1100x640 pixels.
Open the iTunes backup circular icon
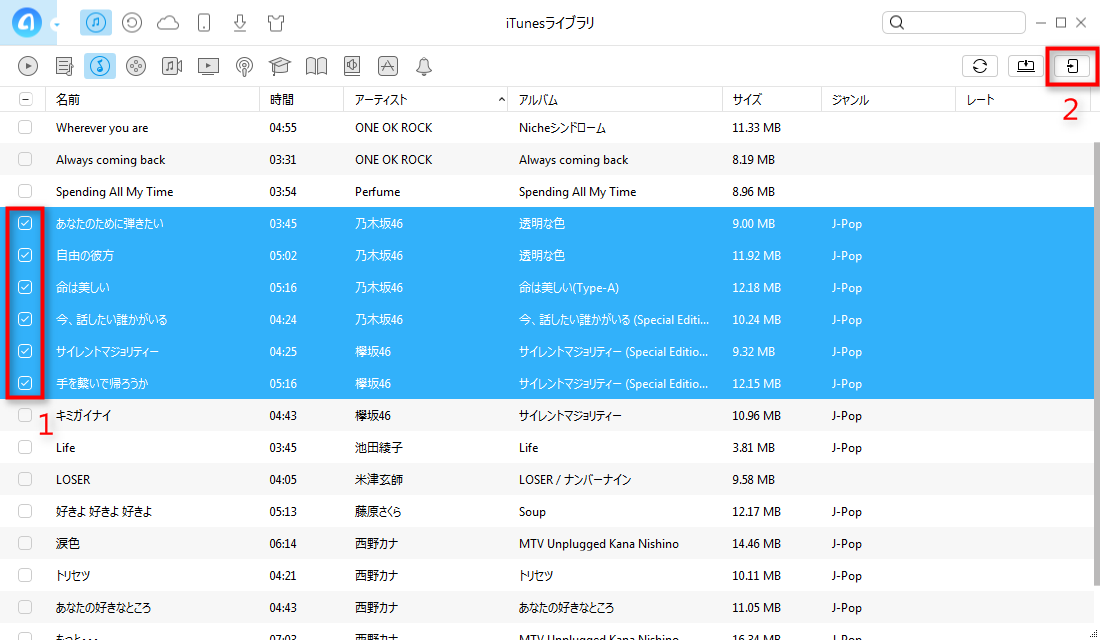[x=132, y=22]
